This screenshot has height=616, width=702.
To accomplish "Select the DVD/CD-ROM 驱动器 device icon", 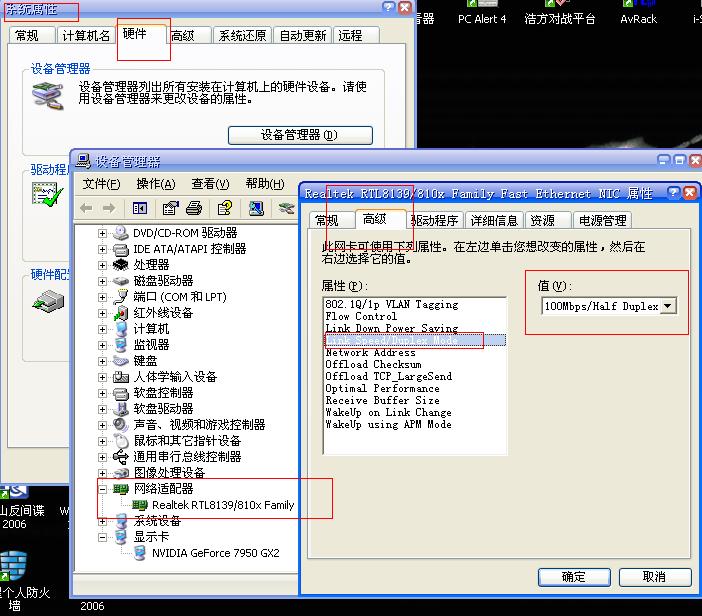I will click(x=120, y=233).
